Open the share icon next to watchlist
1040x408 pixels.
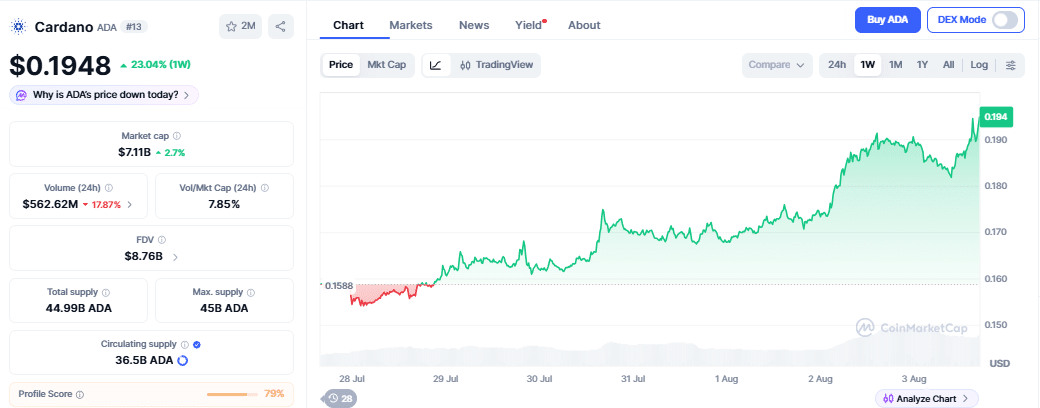click(x=281, y=27)
